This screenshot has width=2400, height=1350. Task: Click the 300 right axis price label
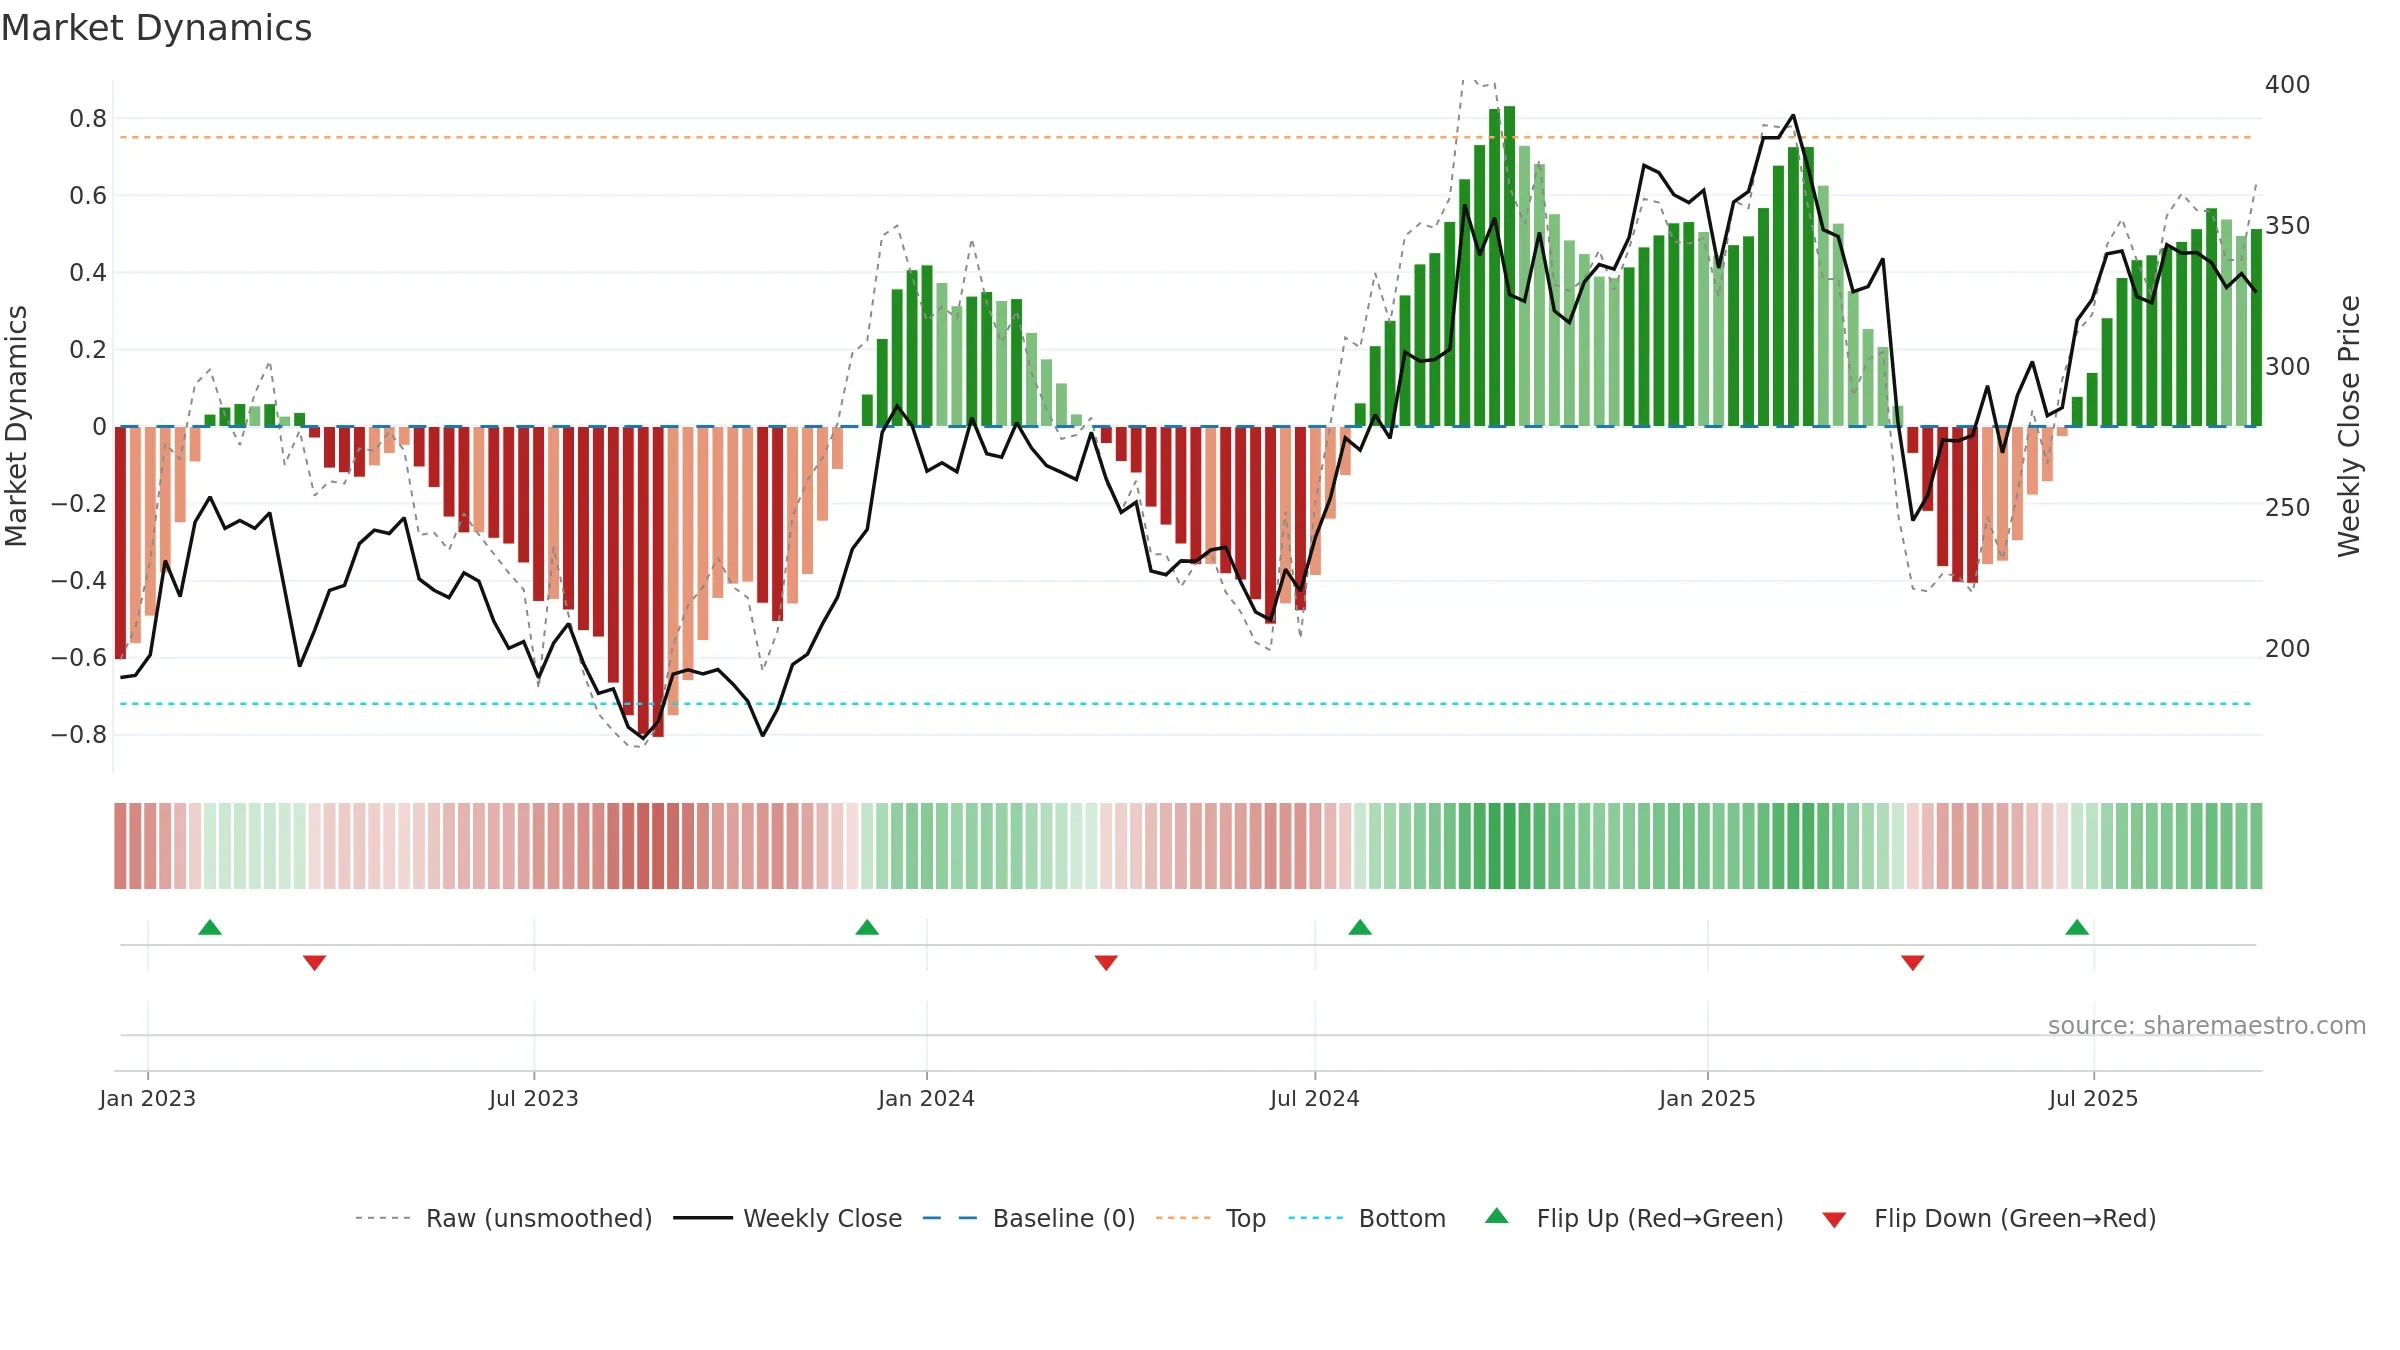point(2288,367)
